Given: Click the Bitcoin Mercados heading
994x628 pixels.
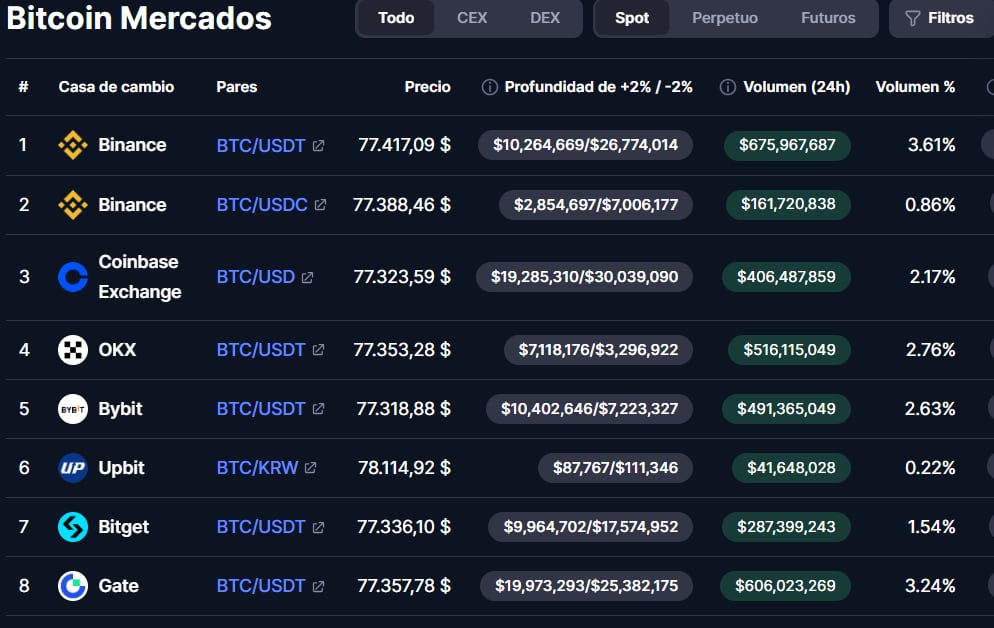Looking at the screenshot, I should (x=139, y=18).
